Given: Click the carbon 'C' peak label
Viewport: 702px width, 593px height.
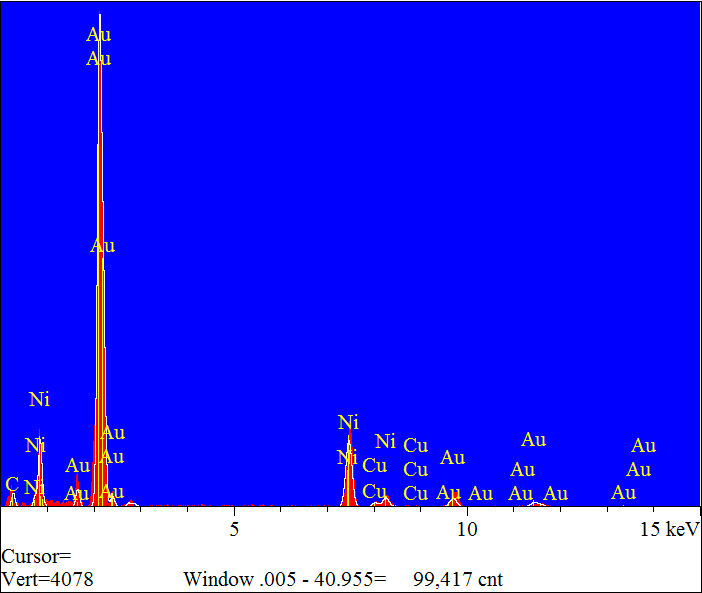Looking at the screenshot, I should (x=12, y=485).
